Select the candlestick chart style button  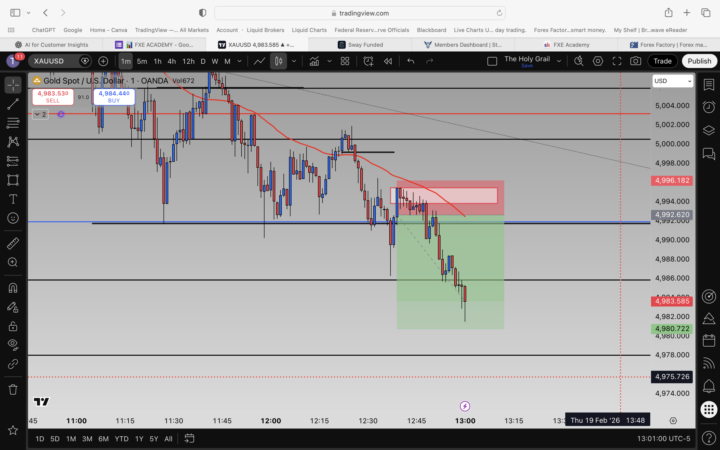tap(278, 61)
